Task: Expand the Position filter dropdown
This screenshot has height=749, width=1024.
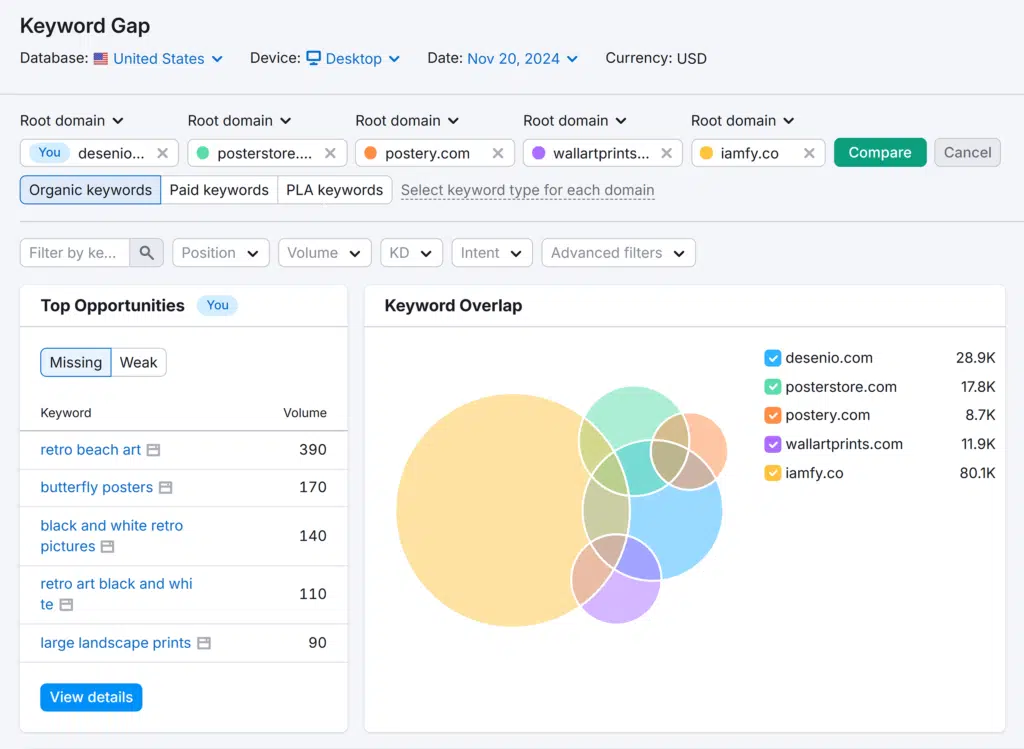Action: [x=220, y=253]
